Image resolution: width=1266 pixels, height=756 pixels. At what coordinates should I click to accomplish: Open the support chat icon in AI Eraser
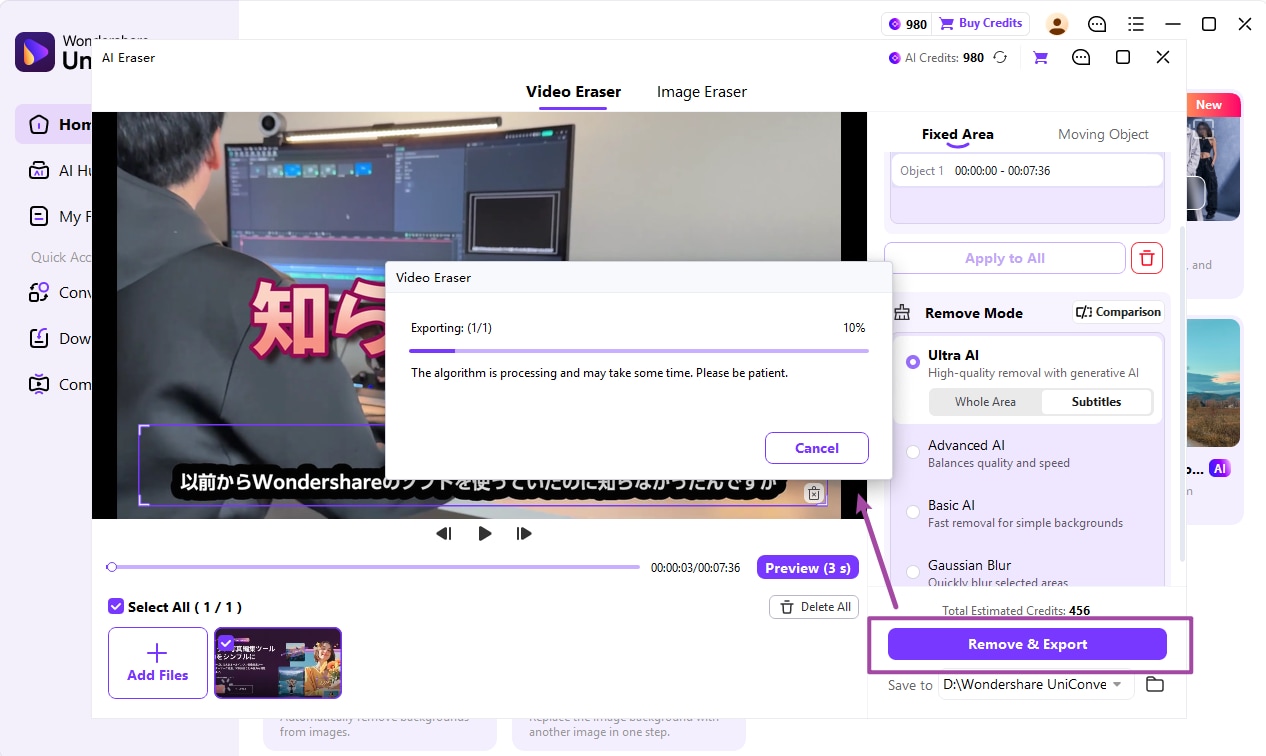[1081, 58]
